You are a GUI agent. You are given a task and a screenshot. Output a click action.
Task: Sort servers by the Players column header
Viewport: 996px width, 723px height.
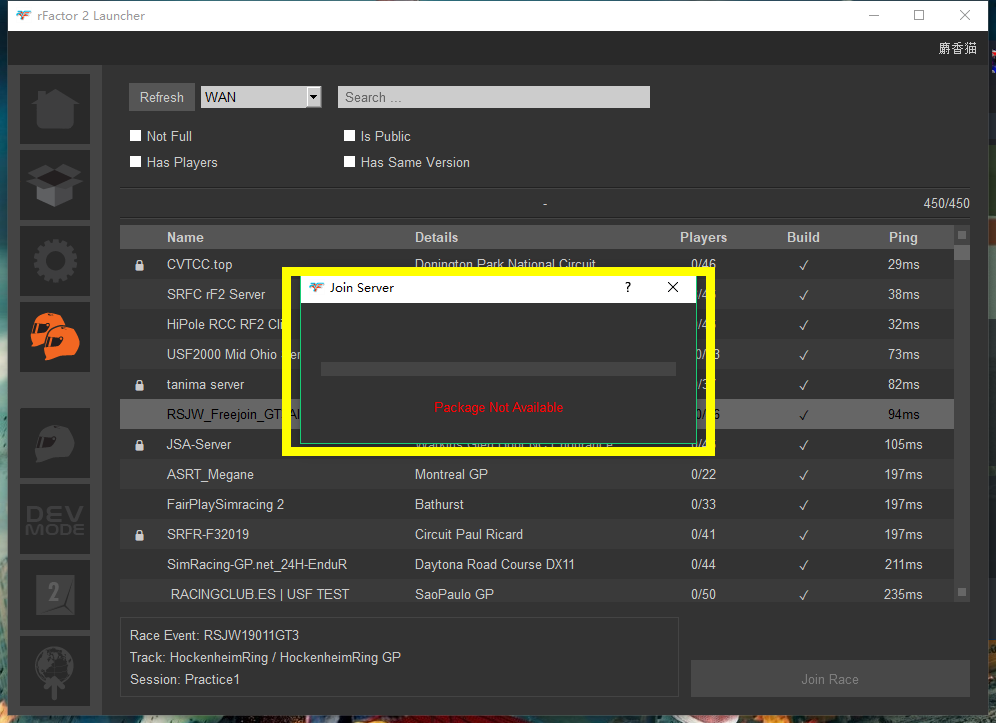pos(703,238)
